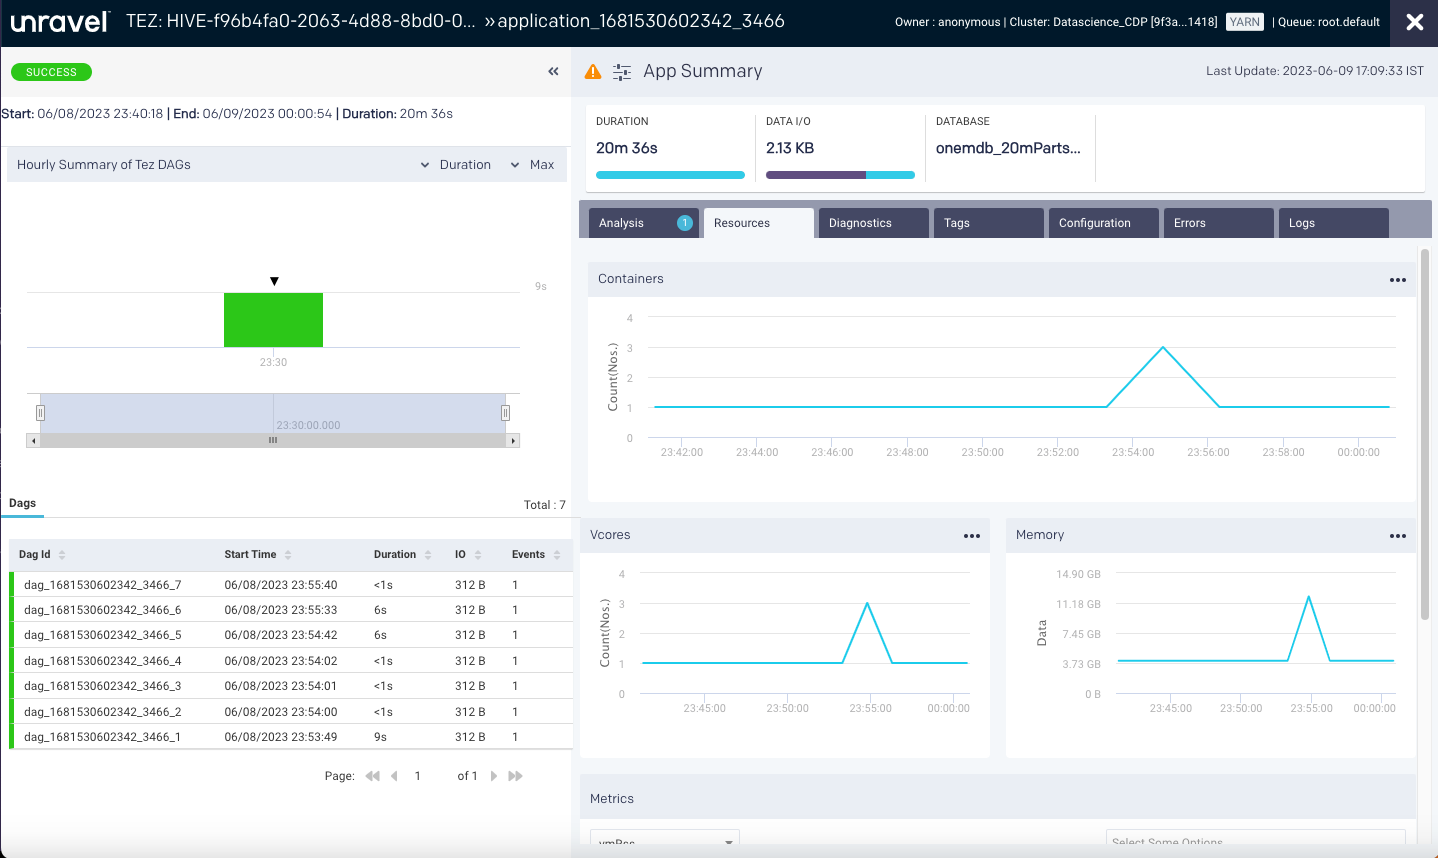Click the orange warning triangle icon

593,71
